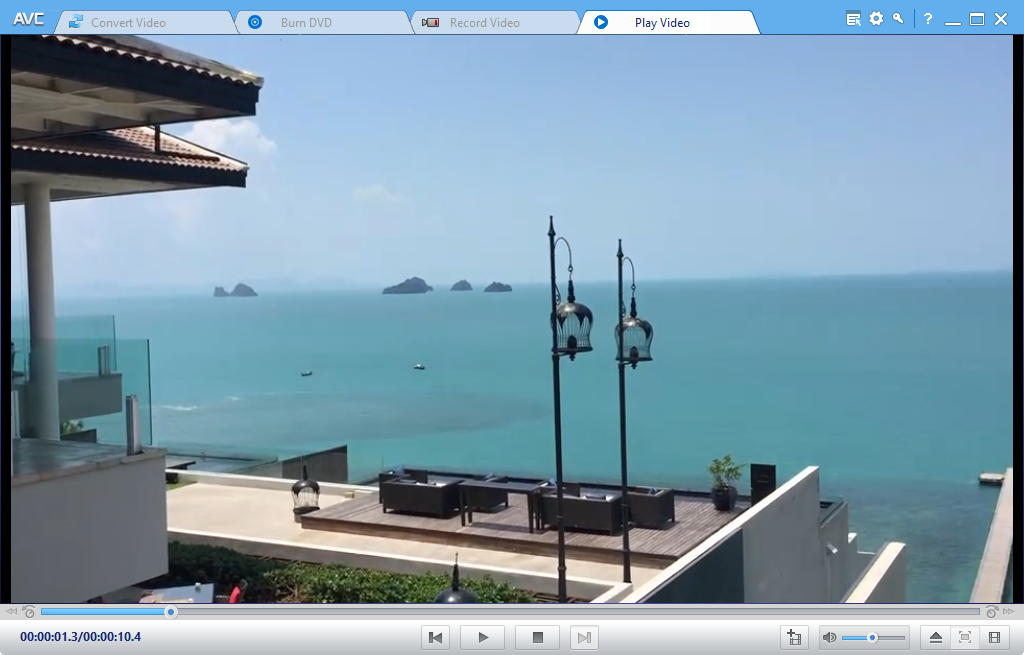
Task: Open help with the question mark icon
Action: (x=927, y=17)
